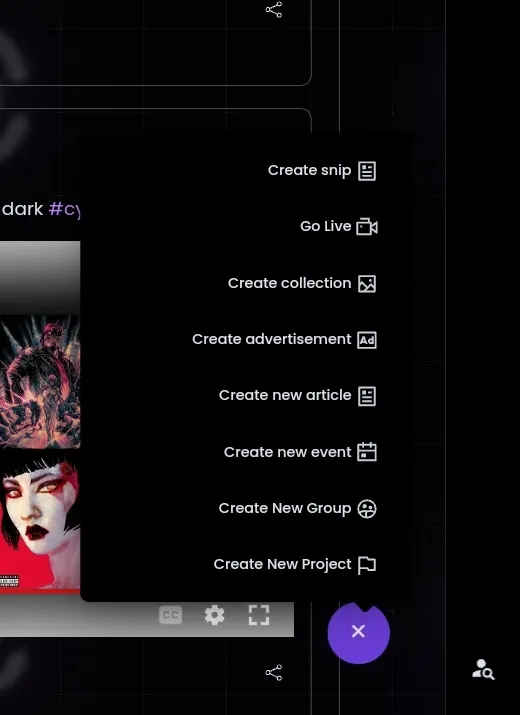This screenshot has width=520, height=715.
Task: Click the share icon on the upper post card
Action: point(274,10)
